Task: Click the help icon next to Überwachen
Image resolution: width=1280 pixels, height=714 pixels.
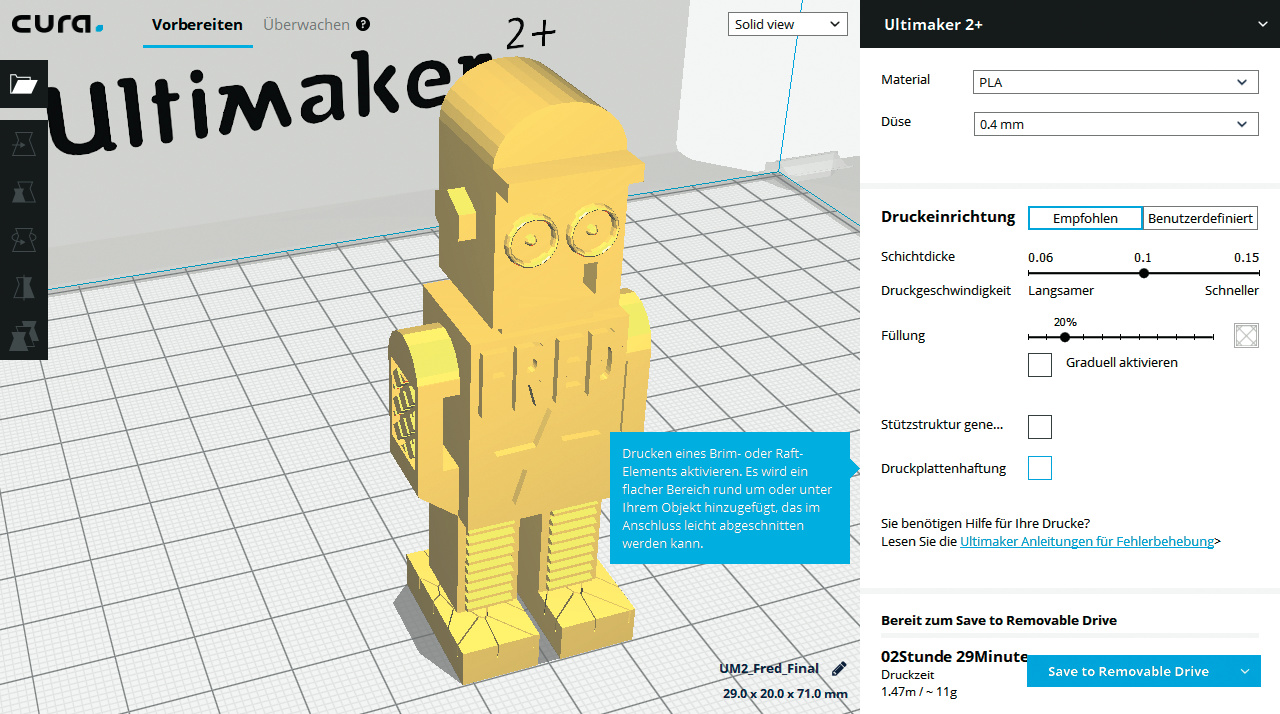Action: pyautogui.click(x=363, y=24)
